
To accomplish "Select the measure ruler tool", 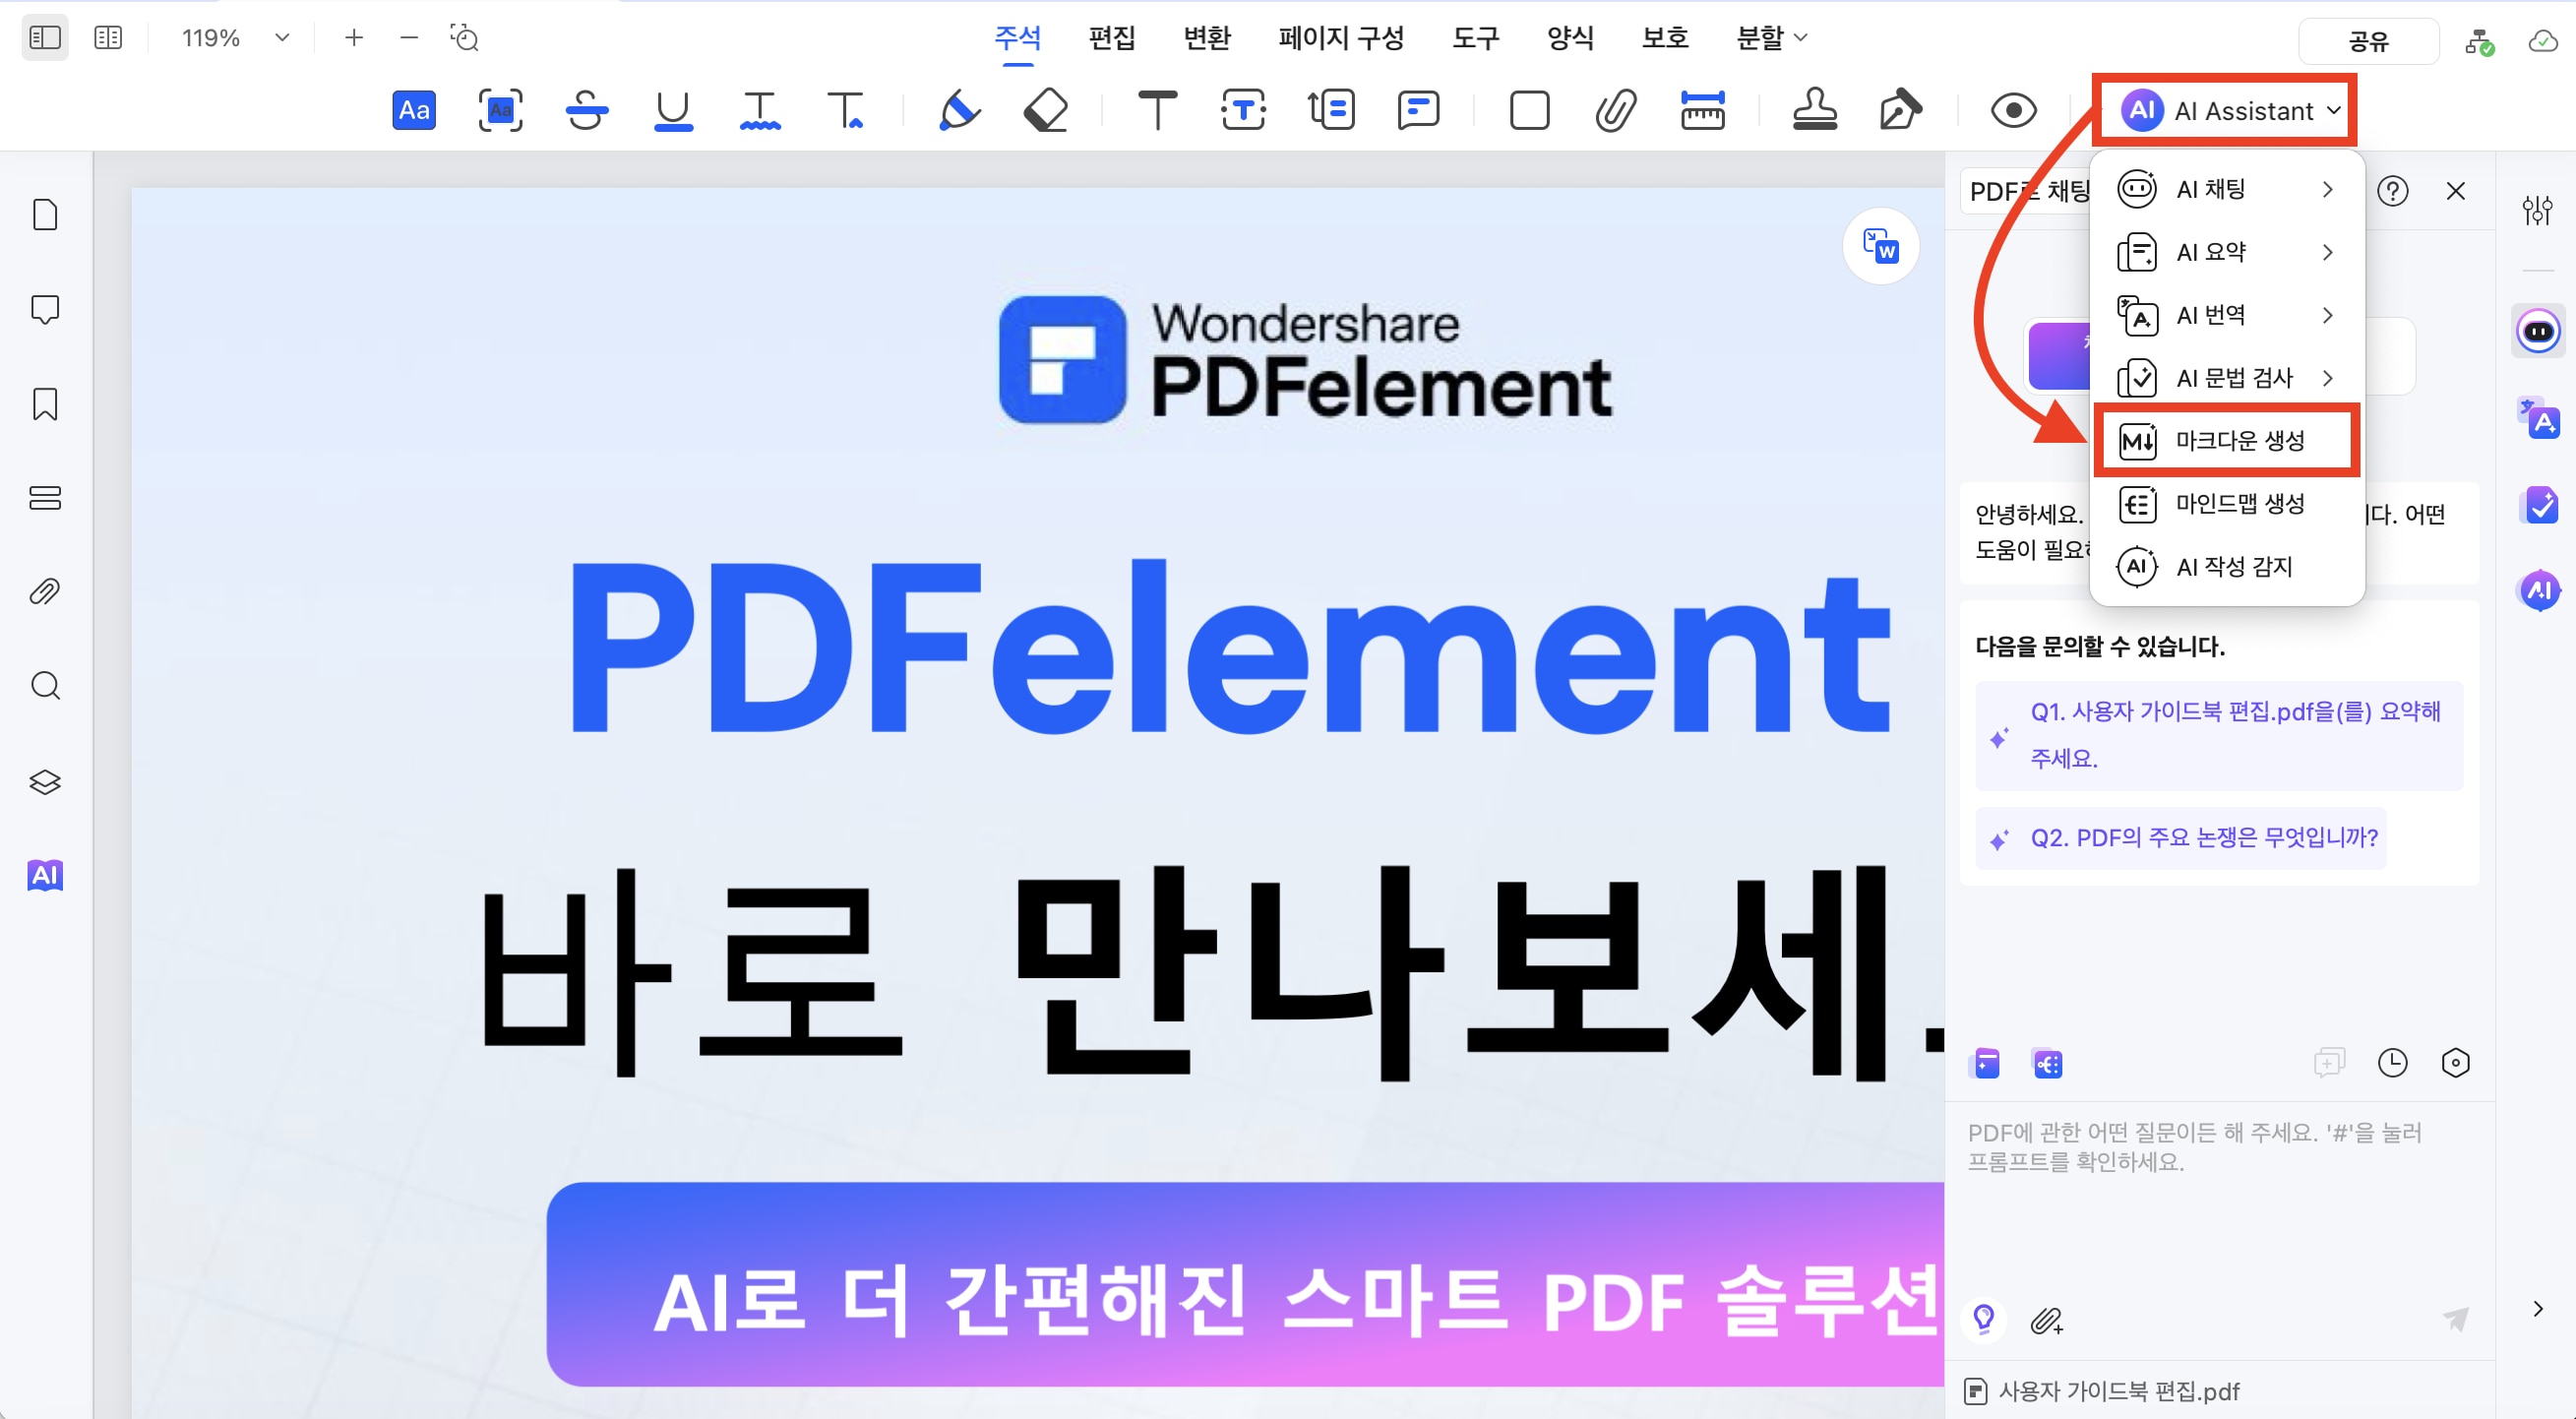I will [x=1702, y=110].
